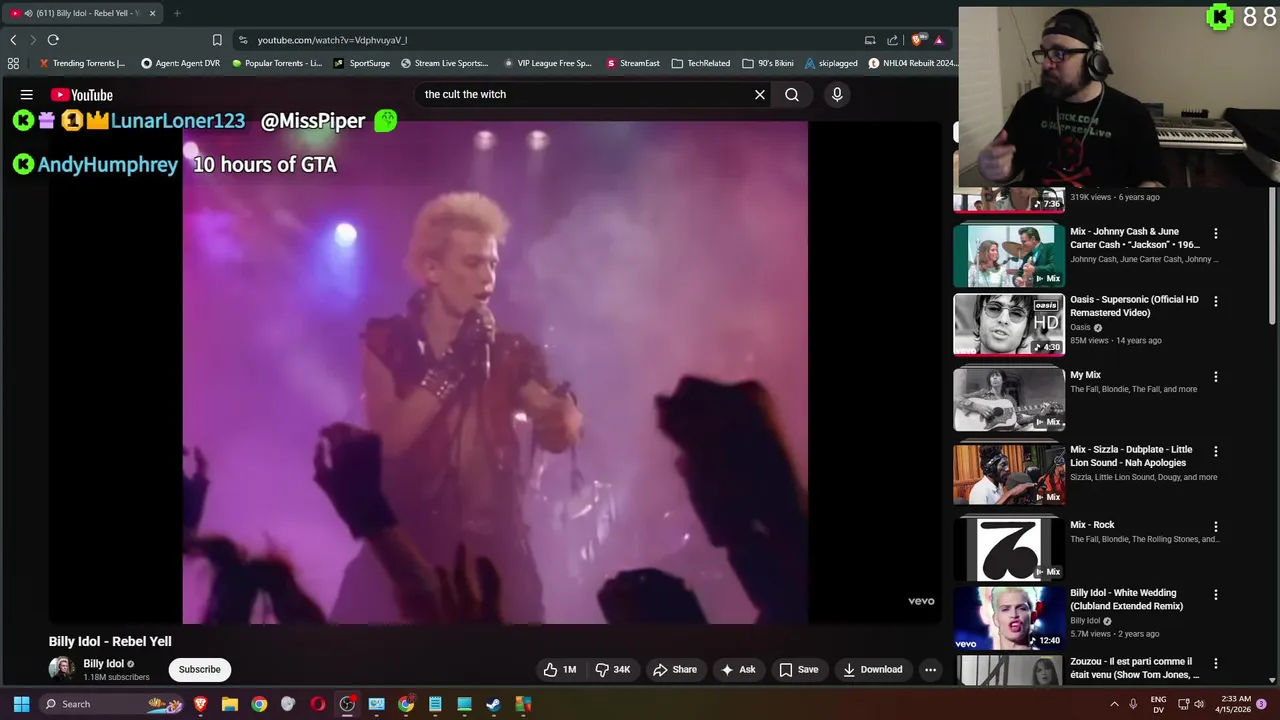Open Popular Torrents bookmark

pos(277,63)
